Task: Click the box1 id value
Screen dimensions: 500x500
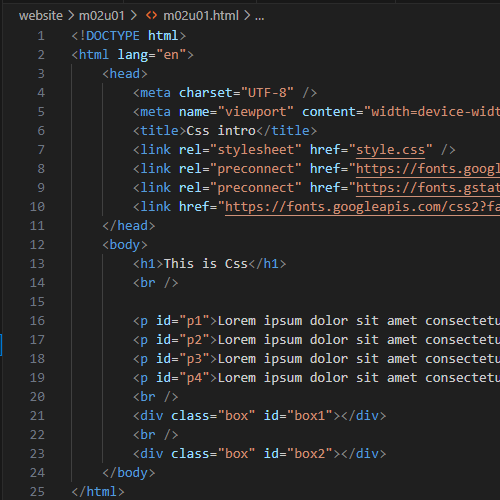Action: 310,416
